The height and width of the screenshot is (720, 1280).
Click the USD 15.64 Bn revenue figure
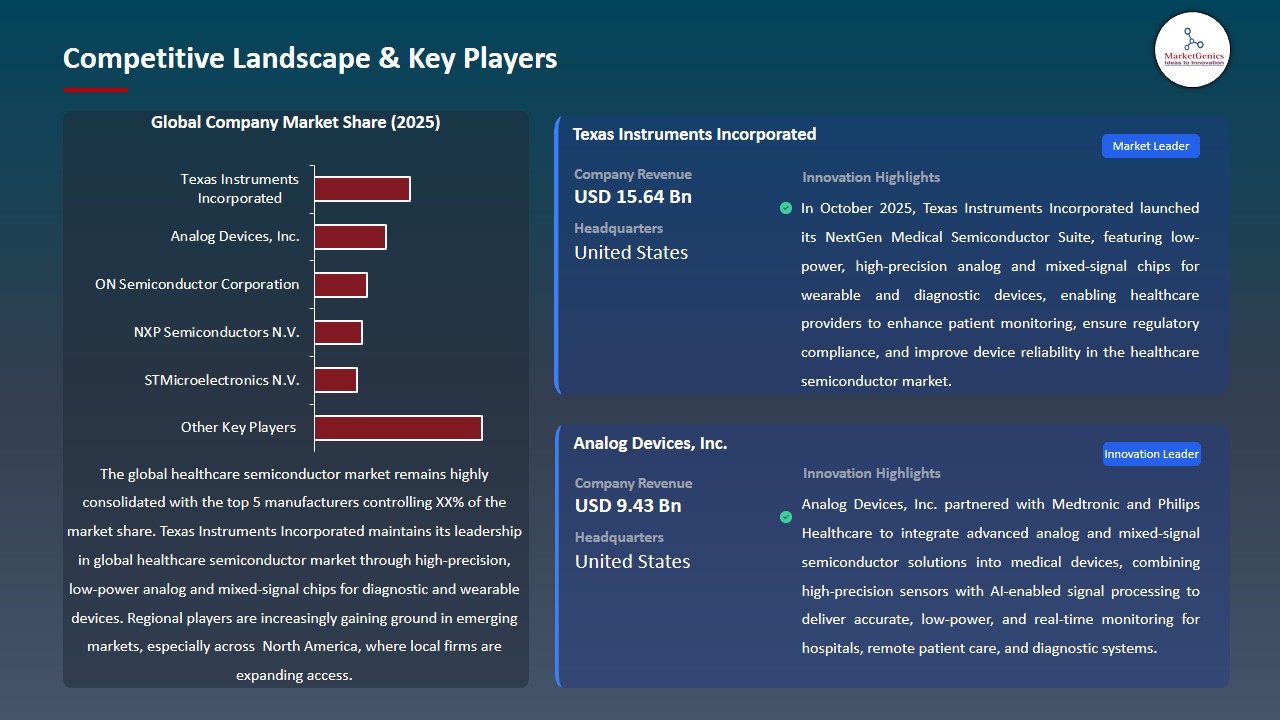coord(632,196)
